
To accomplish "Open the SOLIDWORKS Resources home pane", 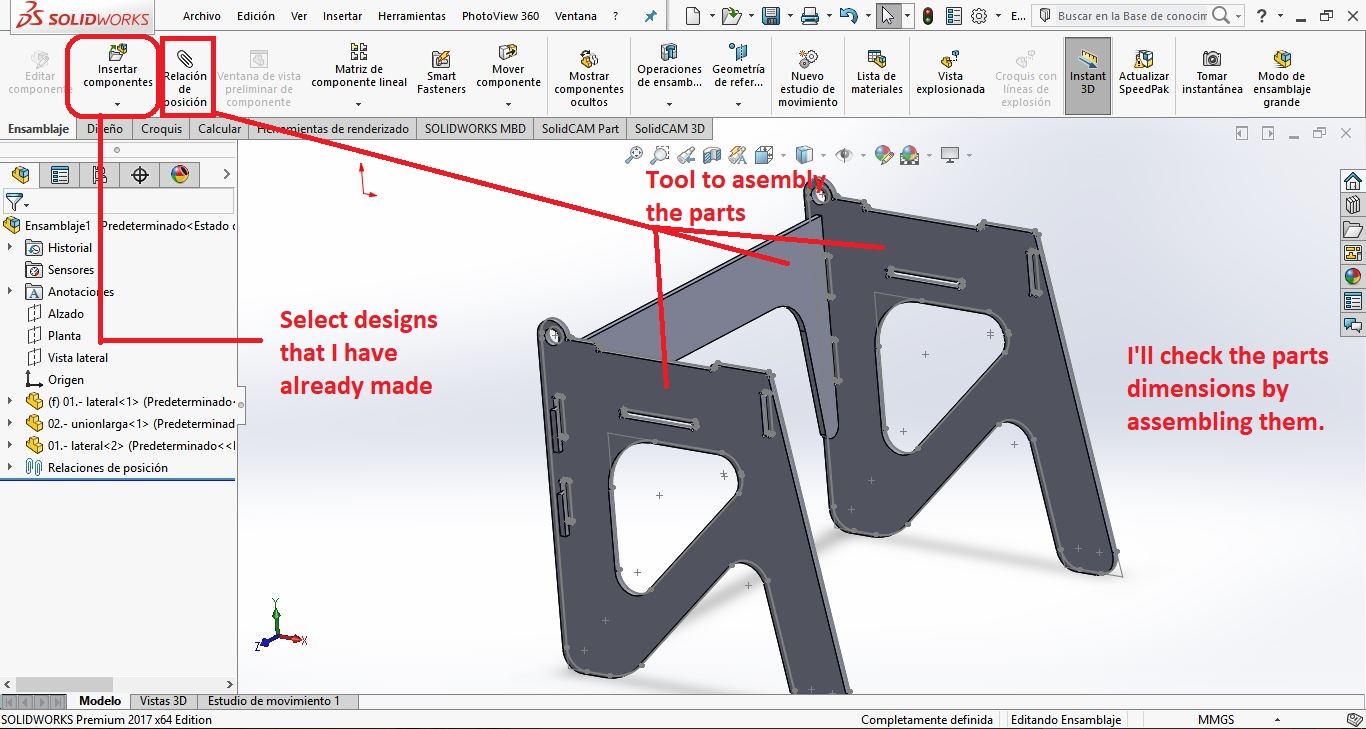I will [x=1353, y=181].
